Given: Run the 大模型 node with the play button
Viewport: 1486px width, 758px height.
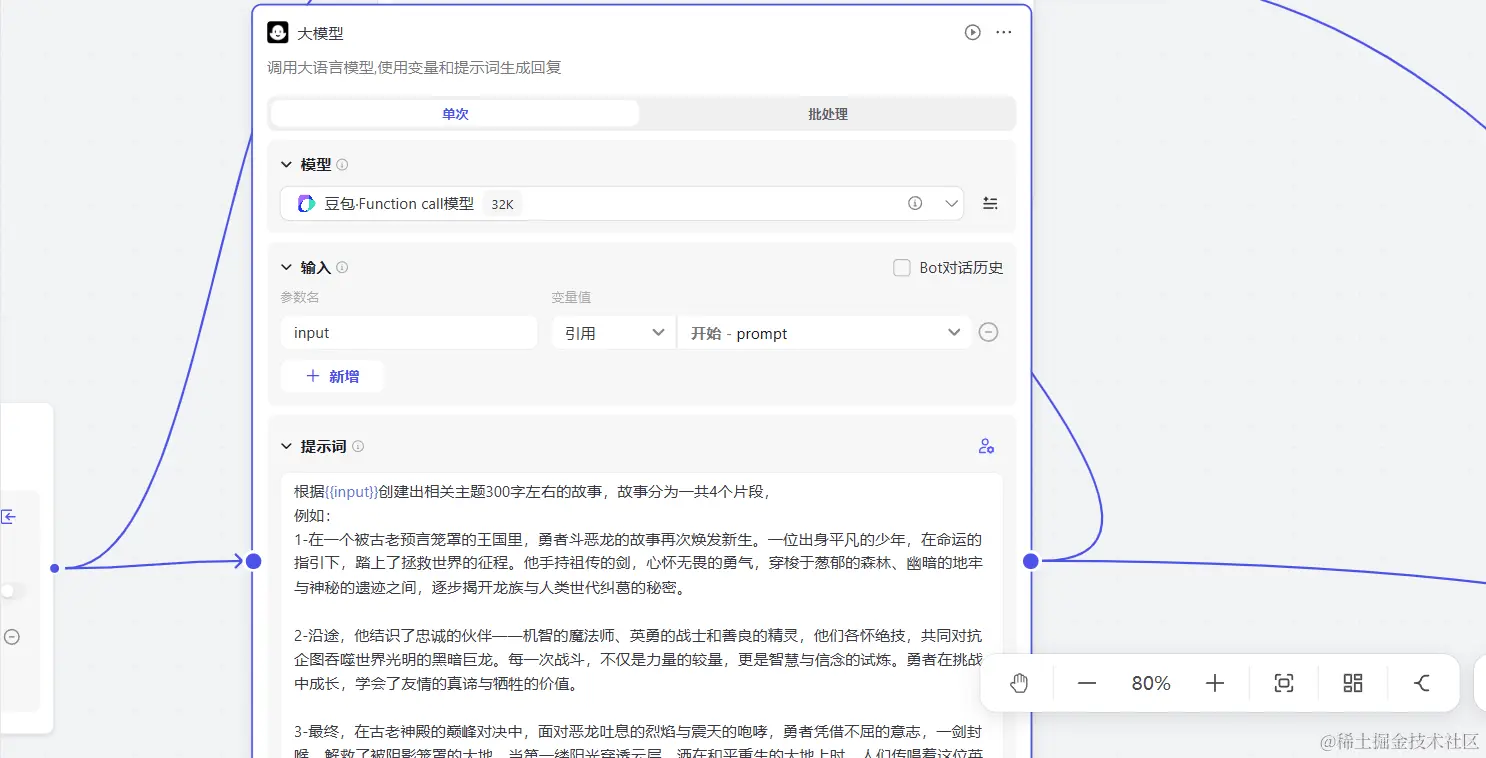Looking at the screenshot, I should point(972,33).
